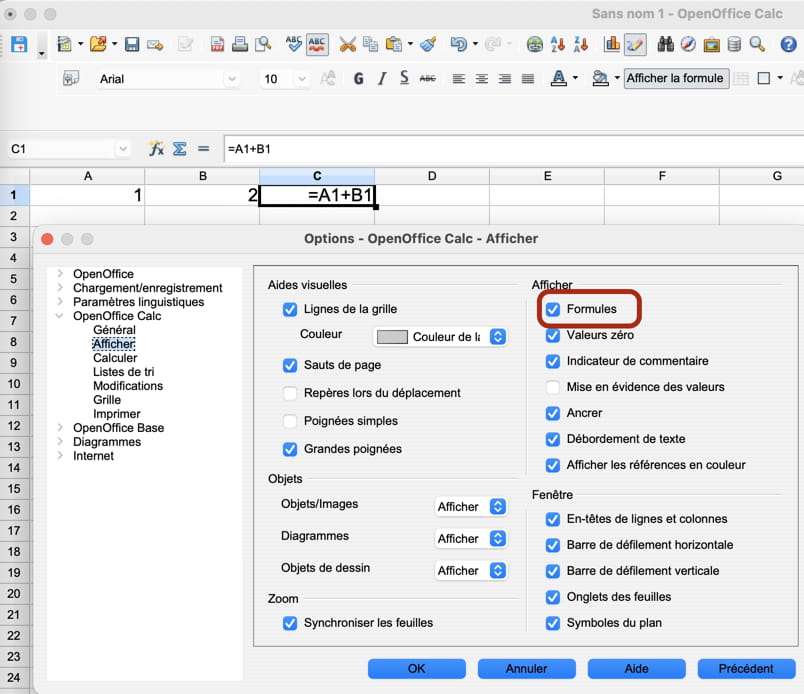Insert a hyperlink using the globe icon
Viewport: 804px width, 694px height.
pyautogui.click(x=534, y=45)
